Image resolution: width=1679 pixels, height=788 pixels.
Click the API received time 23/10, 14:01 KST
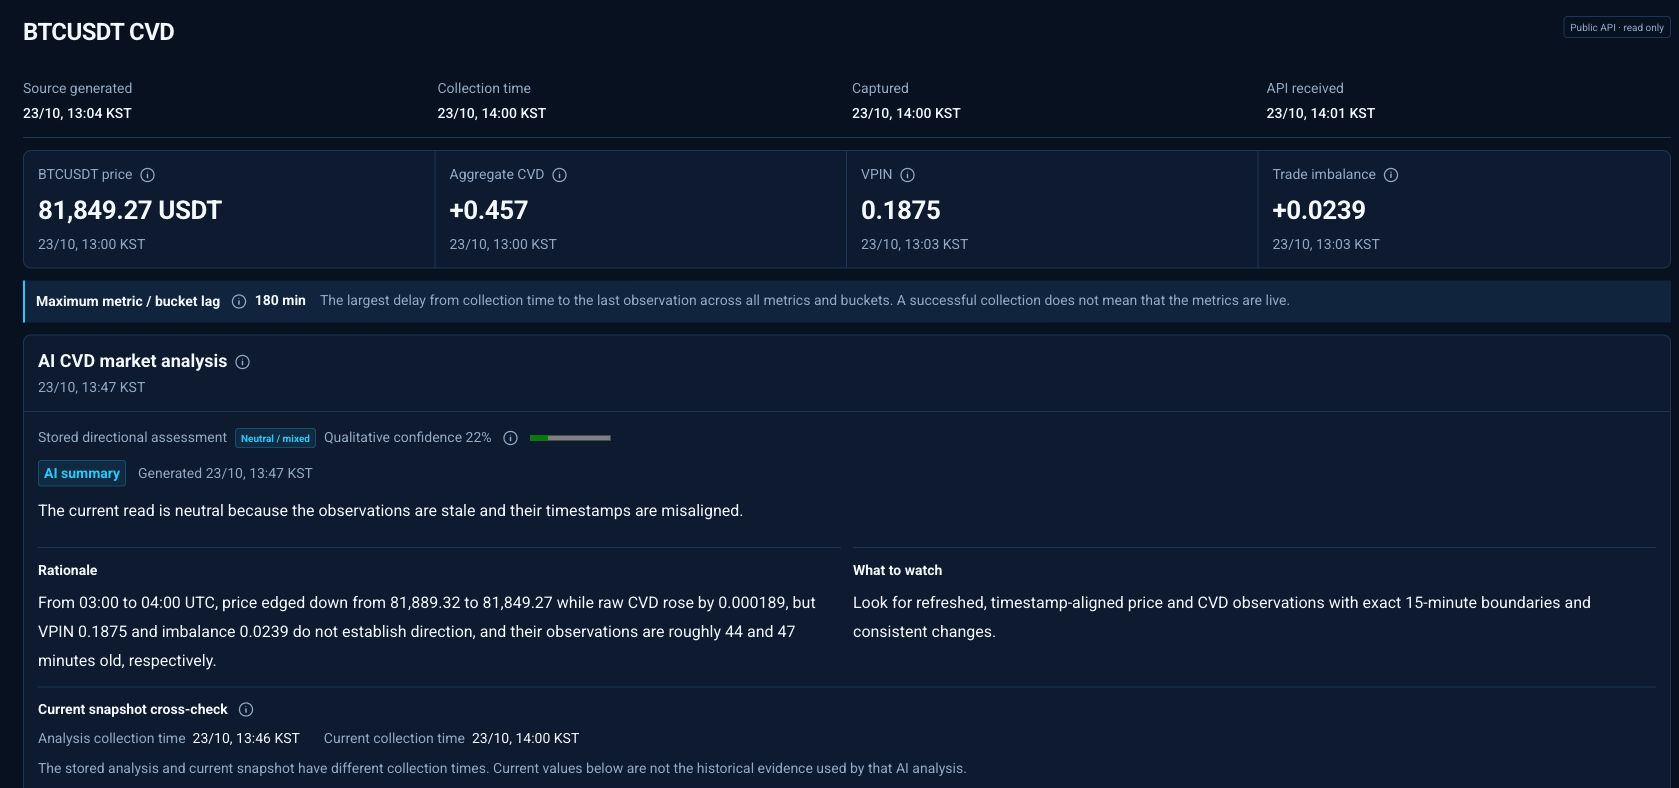(x=1321, y=113)
